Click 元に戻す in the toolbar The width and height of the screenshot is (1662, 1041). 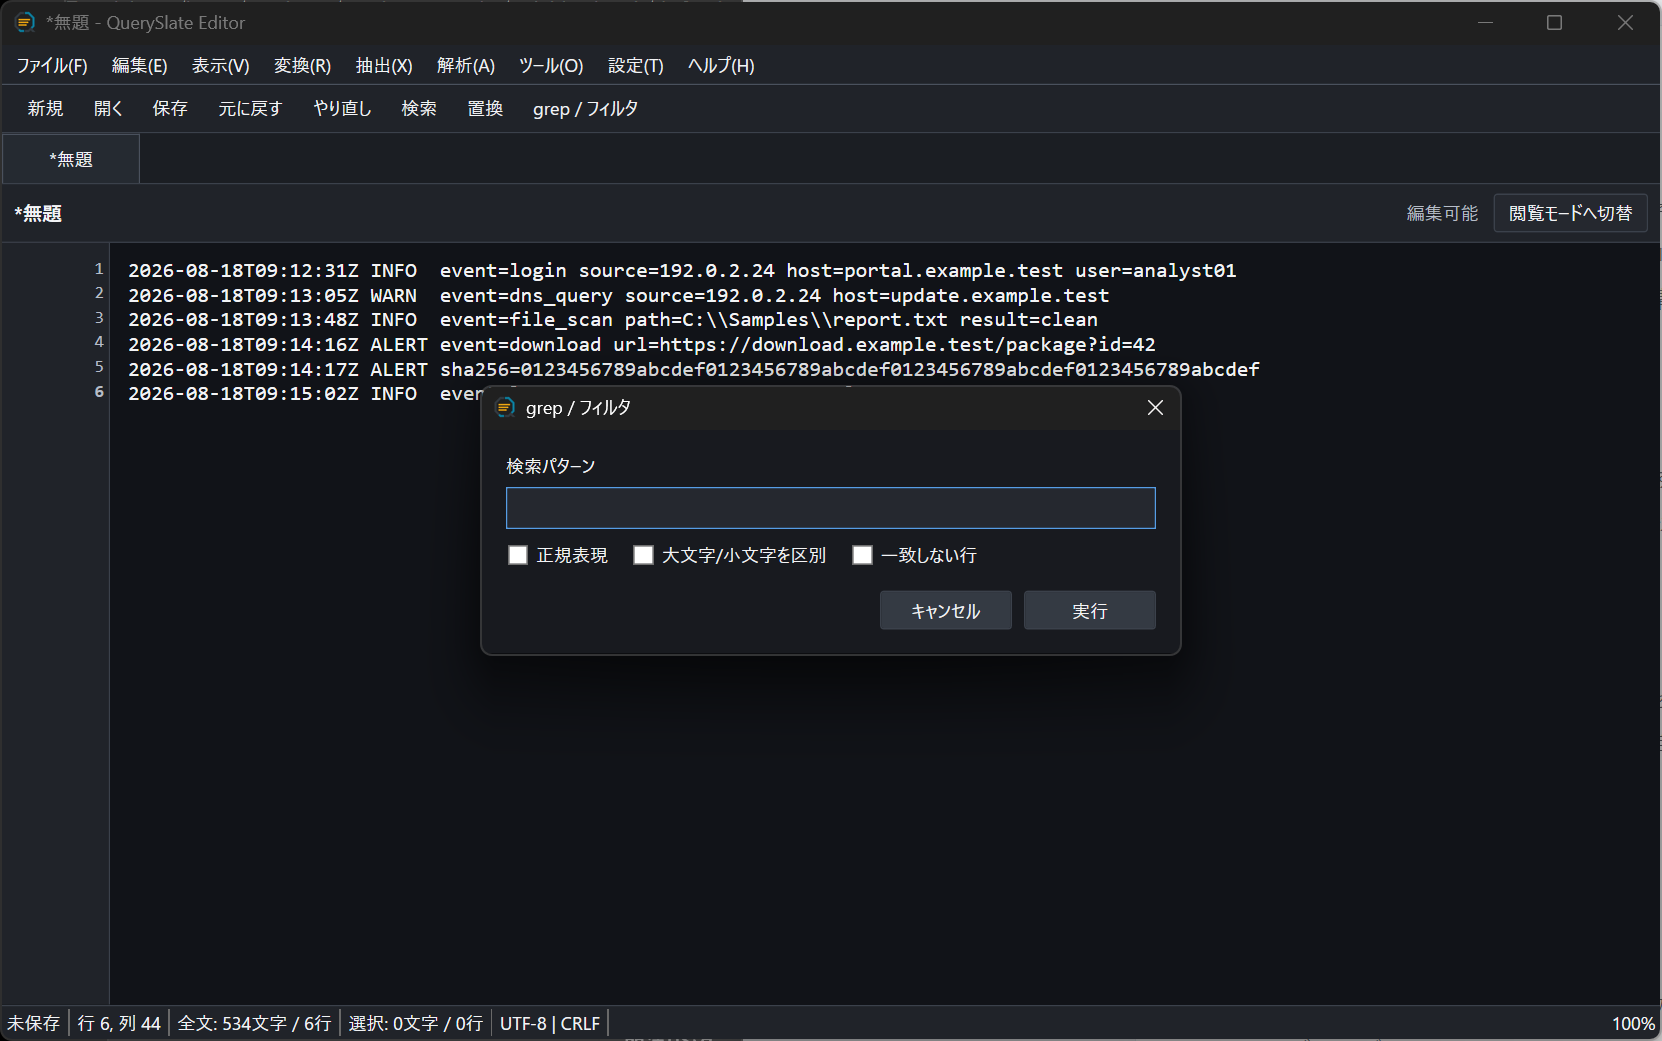250,109
